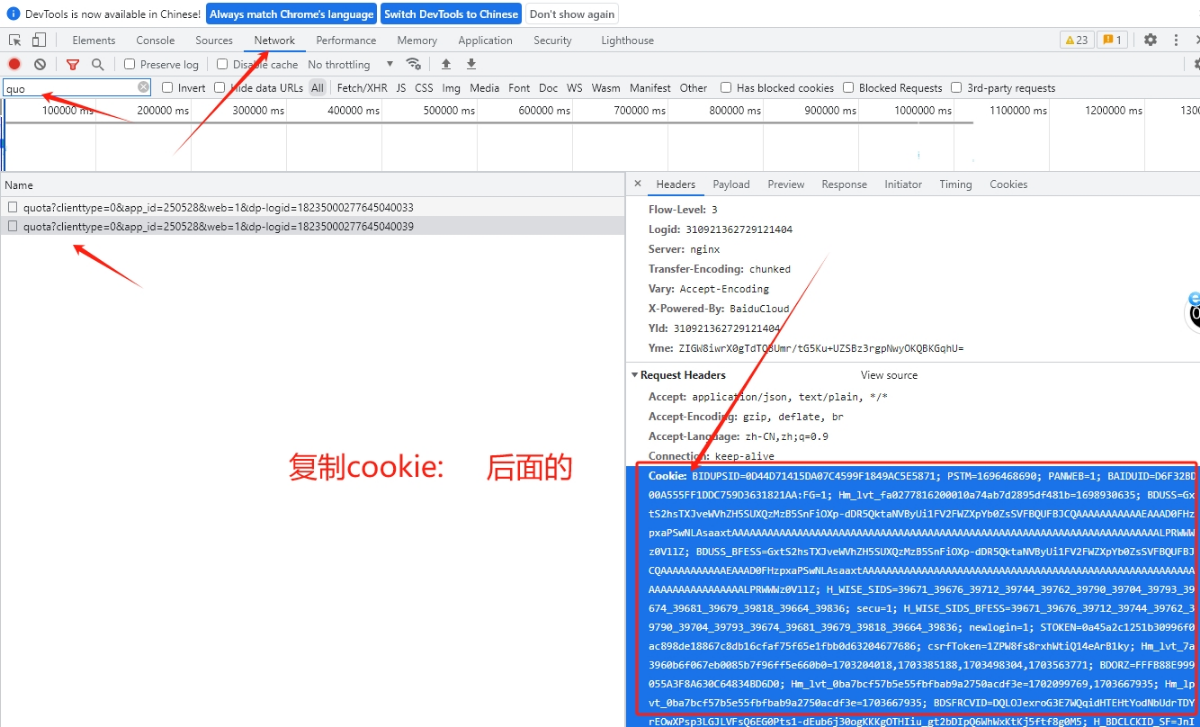Click the 23 warnings badge

[x=1076, y=40]
